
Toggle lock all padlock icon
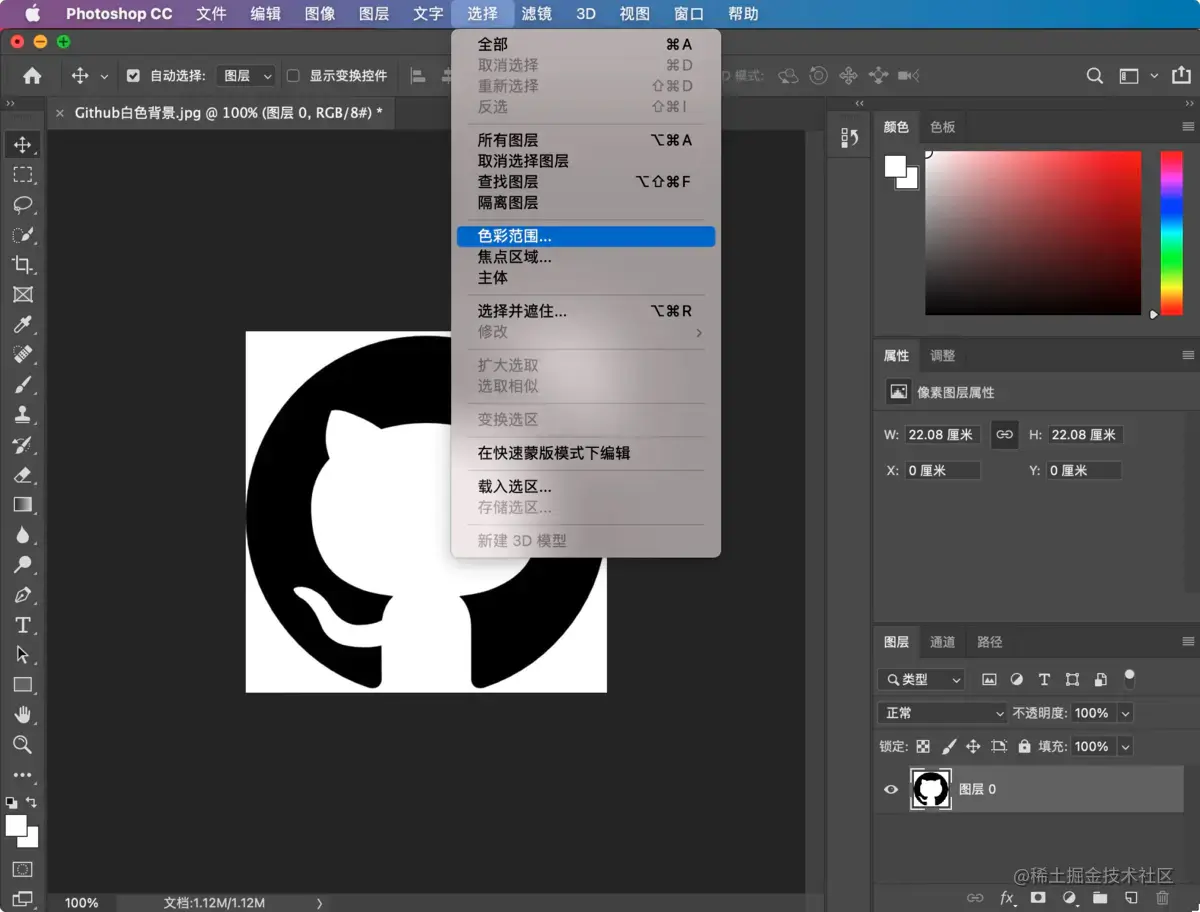pyautogui.click(x=1024, y=747)
